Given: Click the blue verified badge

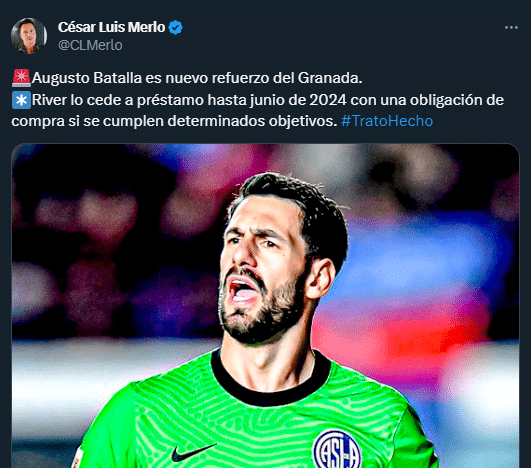Looking at the screenshot, I should coord(176,27).
